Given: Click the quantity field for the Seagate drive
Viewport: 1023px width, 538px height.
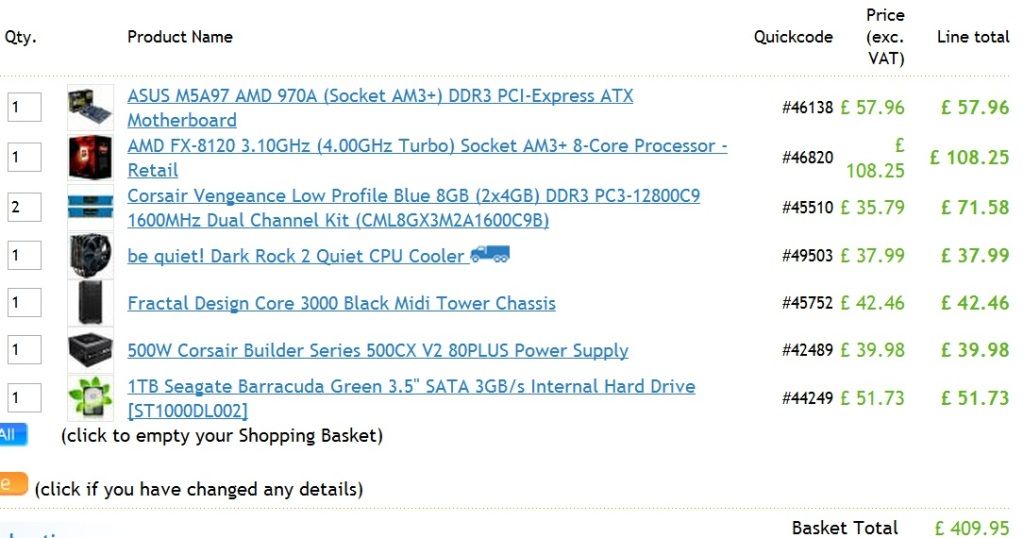Looking at the screenshot, I should (24, 398).
